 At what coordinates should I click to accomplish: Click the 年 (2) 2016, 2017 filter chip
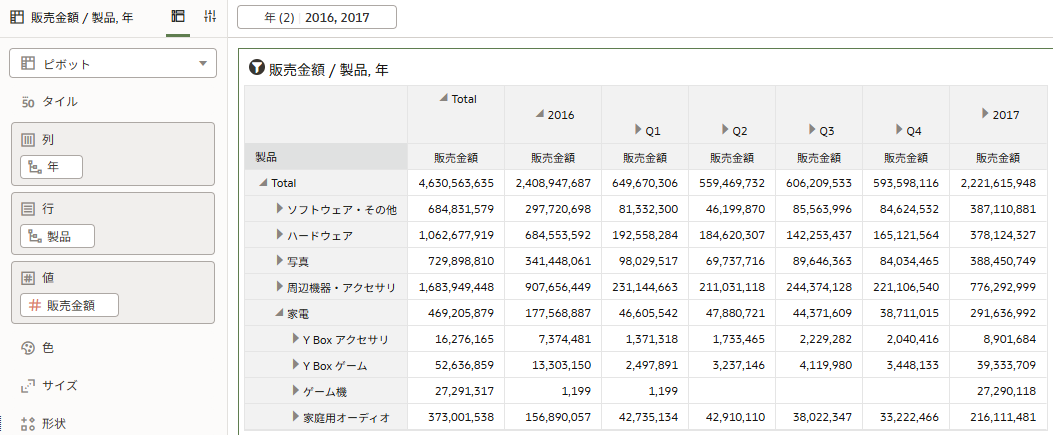pyautogui.click(x=316, y=17)
